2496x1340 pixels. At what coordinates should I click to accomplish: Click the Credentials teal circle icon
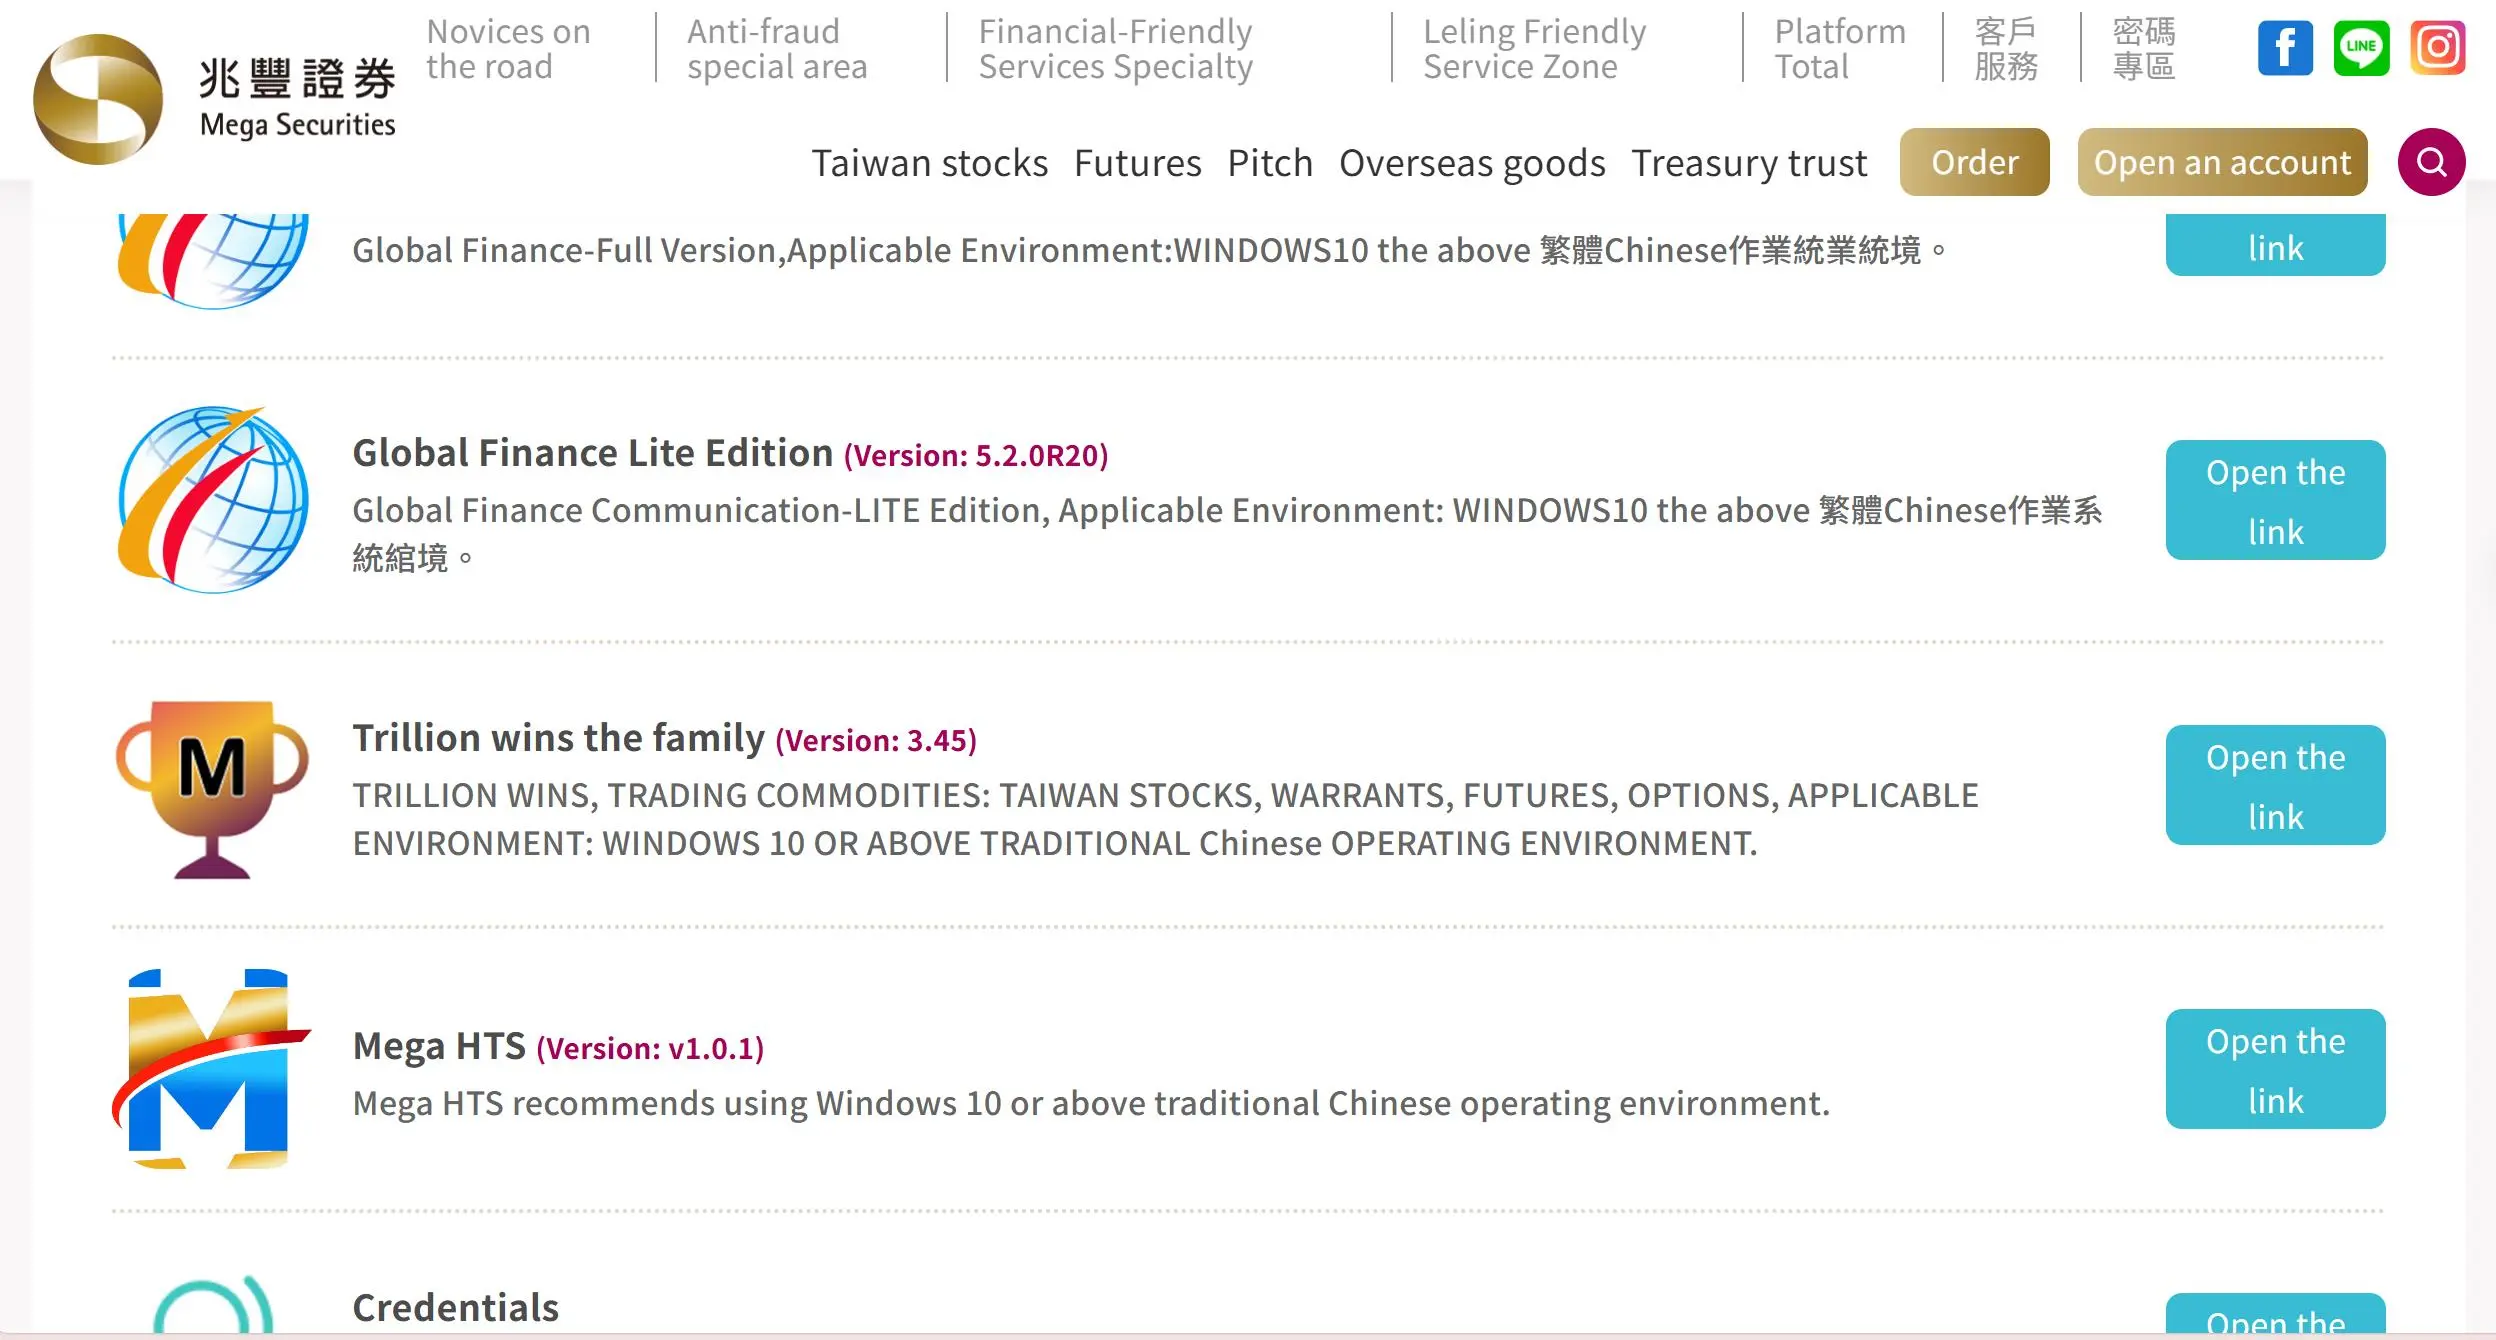coord(213,1304)
